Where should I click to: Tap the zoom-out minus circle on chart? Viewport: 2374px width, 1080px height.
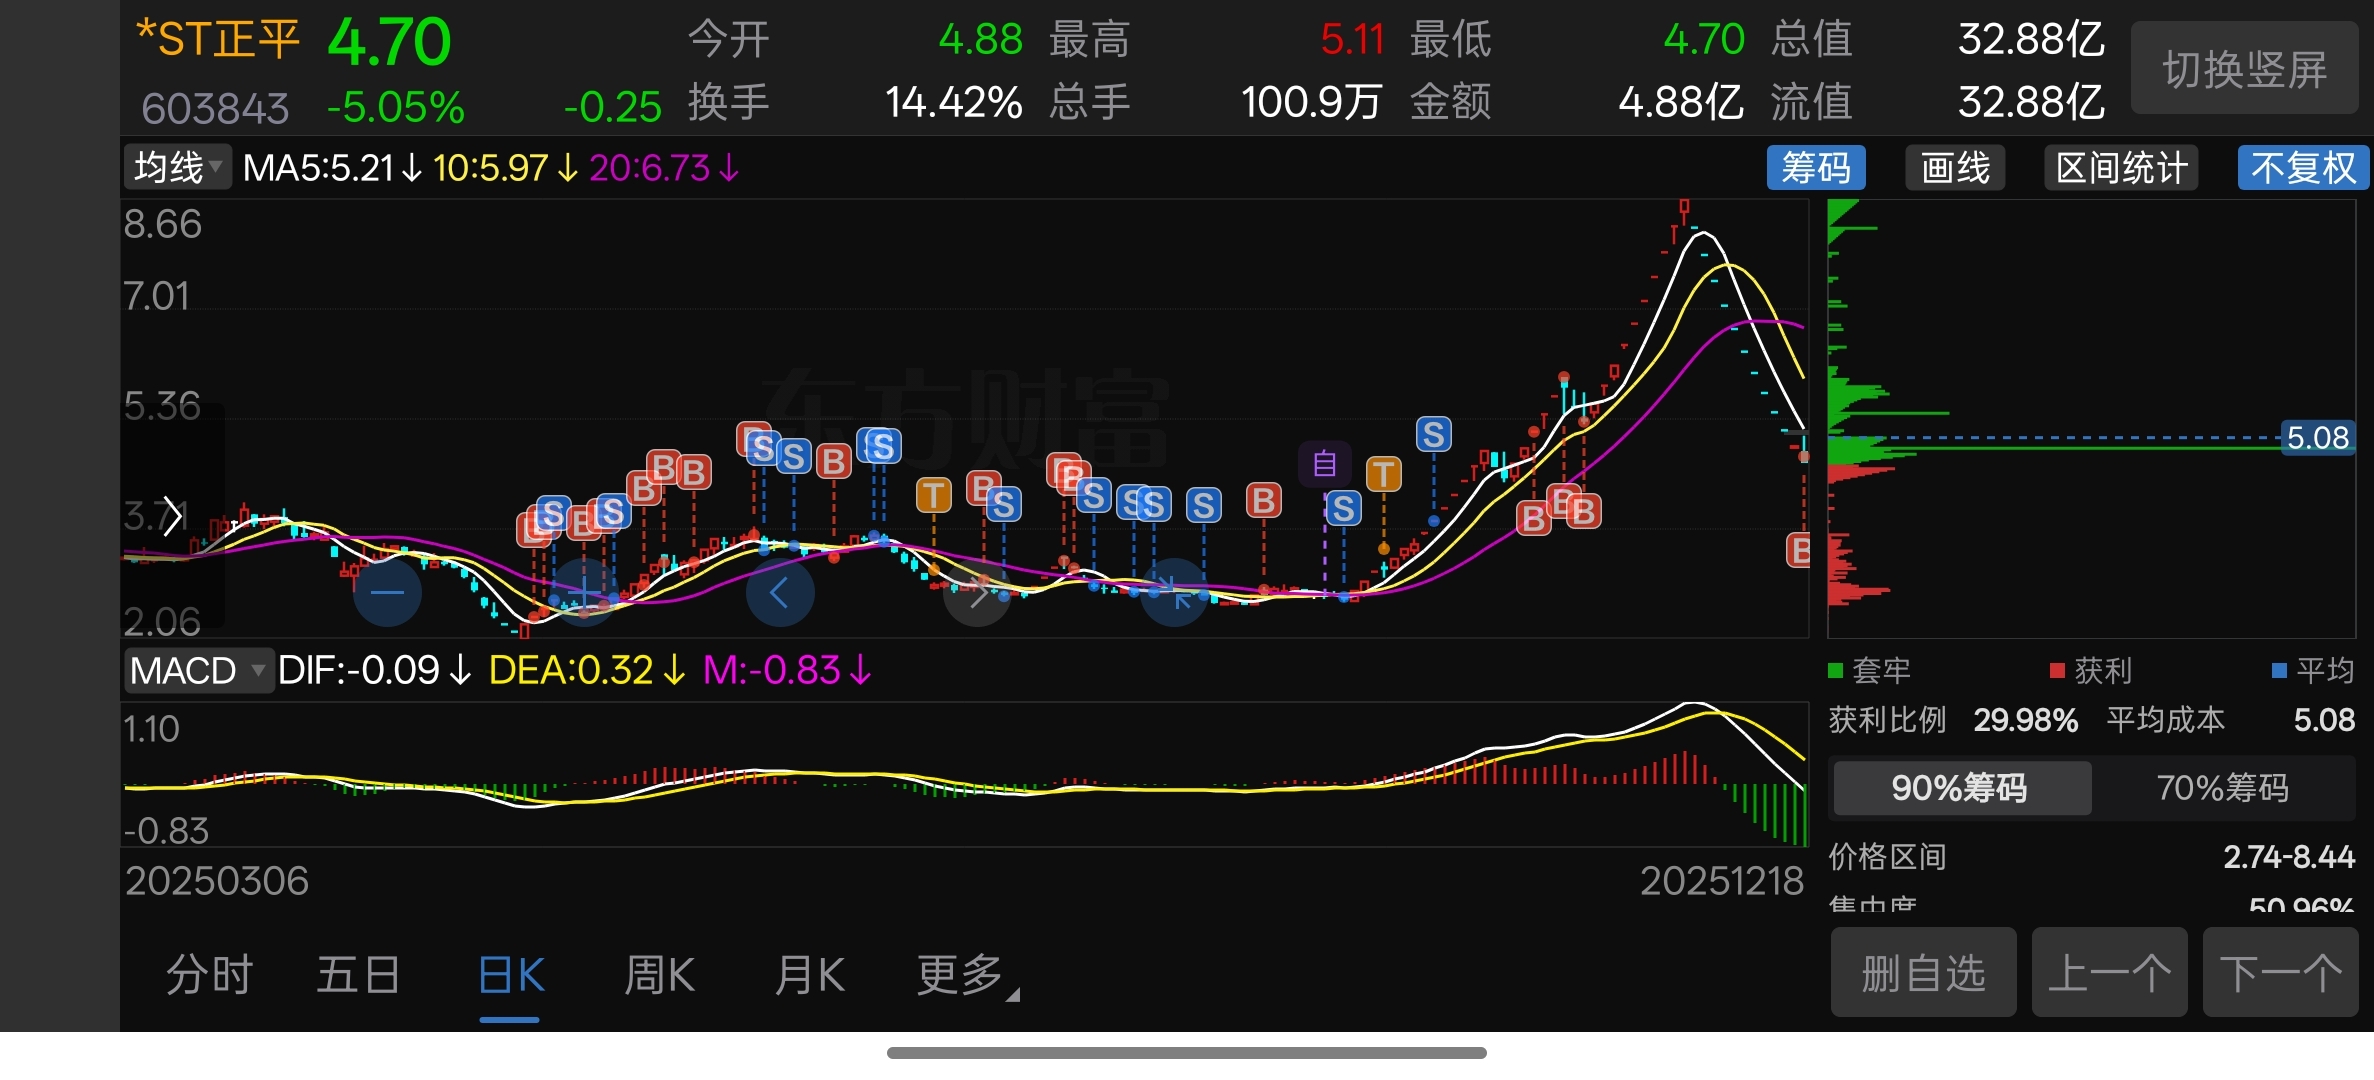tap(387, 593)
